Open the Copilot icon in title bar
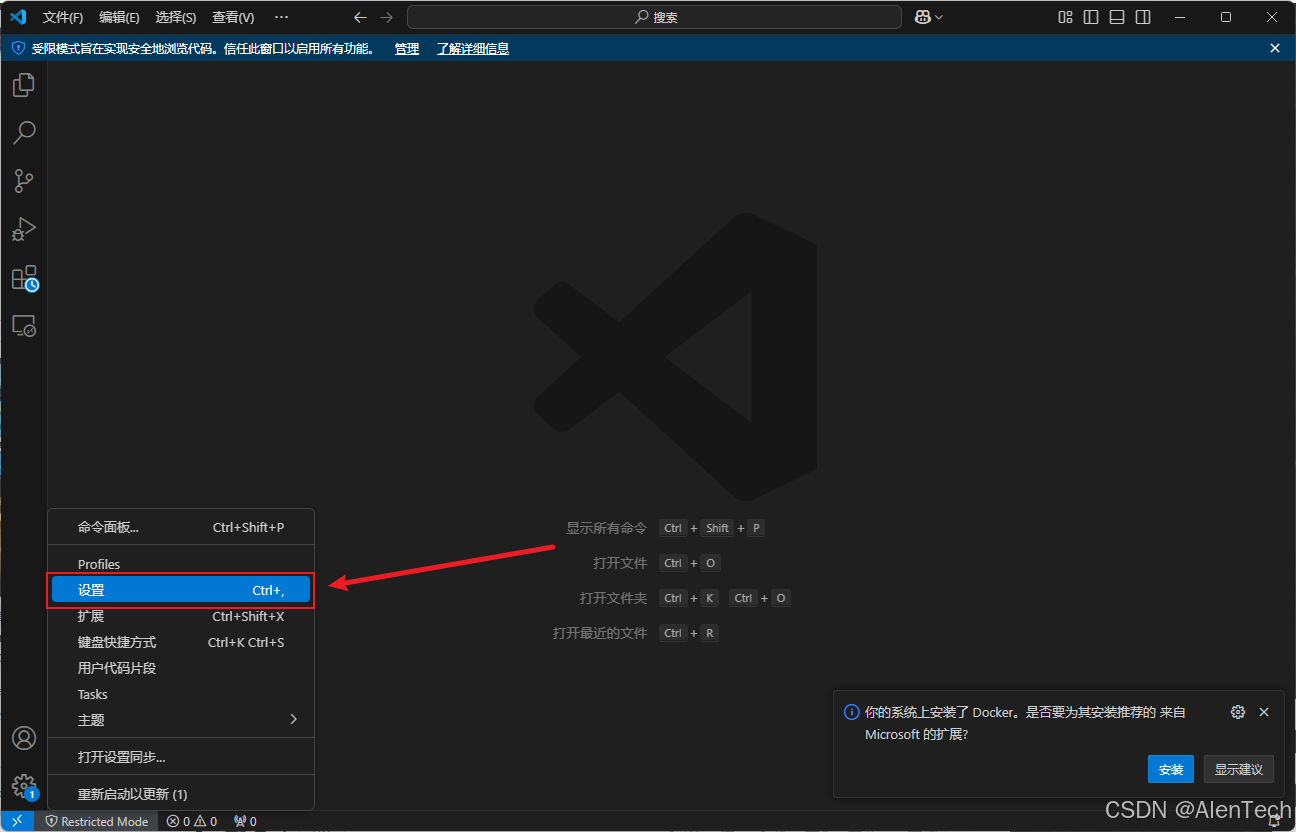The width and height of the screenshot is (1296, 832). tap(923, 17)
